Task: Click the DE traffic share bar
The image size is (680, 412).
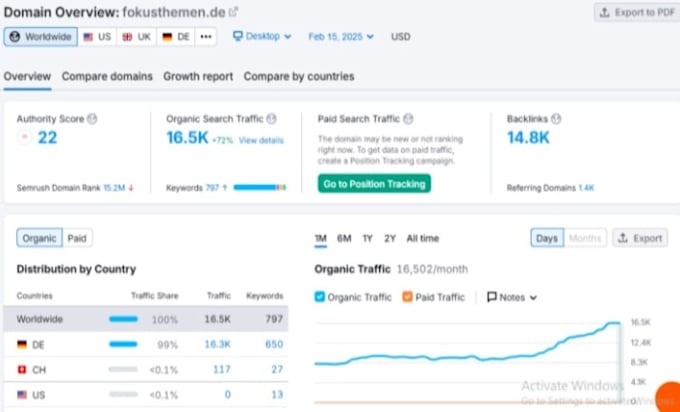Action: 123,344
